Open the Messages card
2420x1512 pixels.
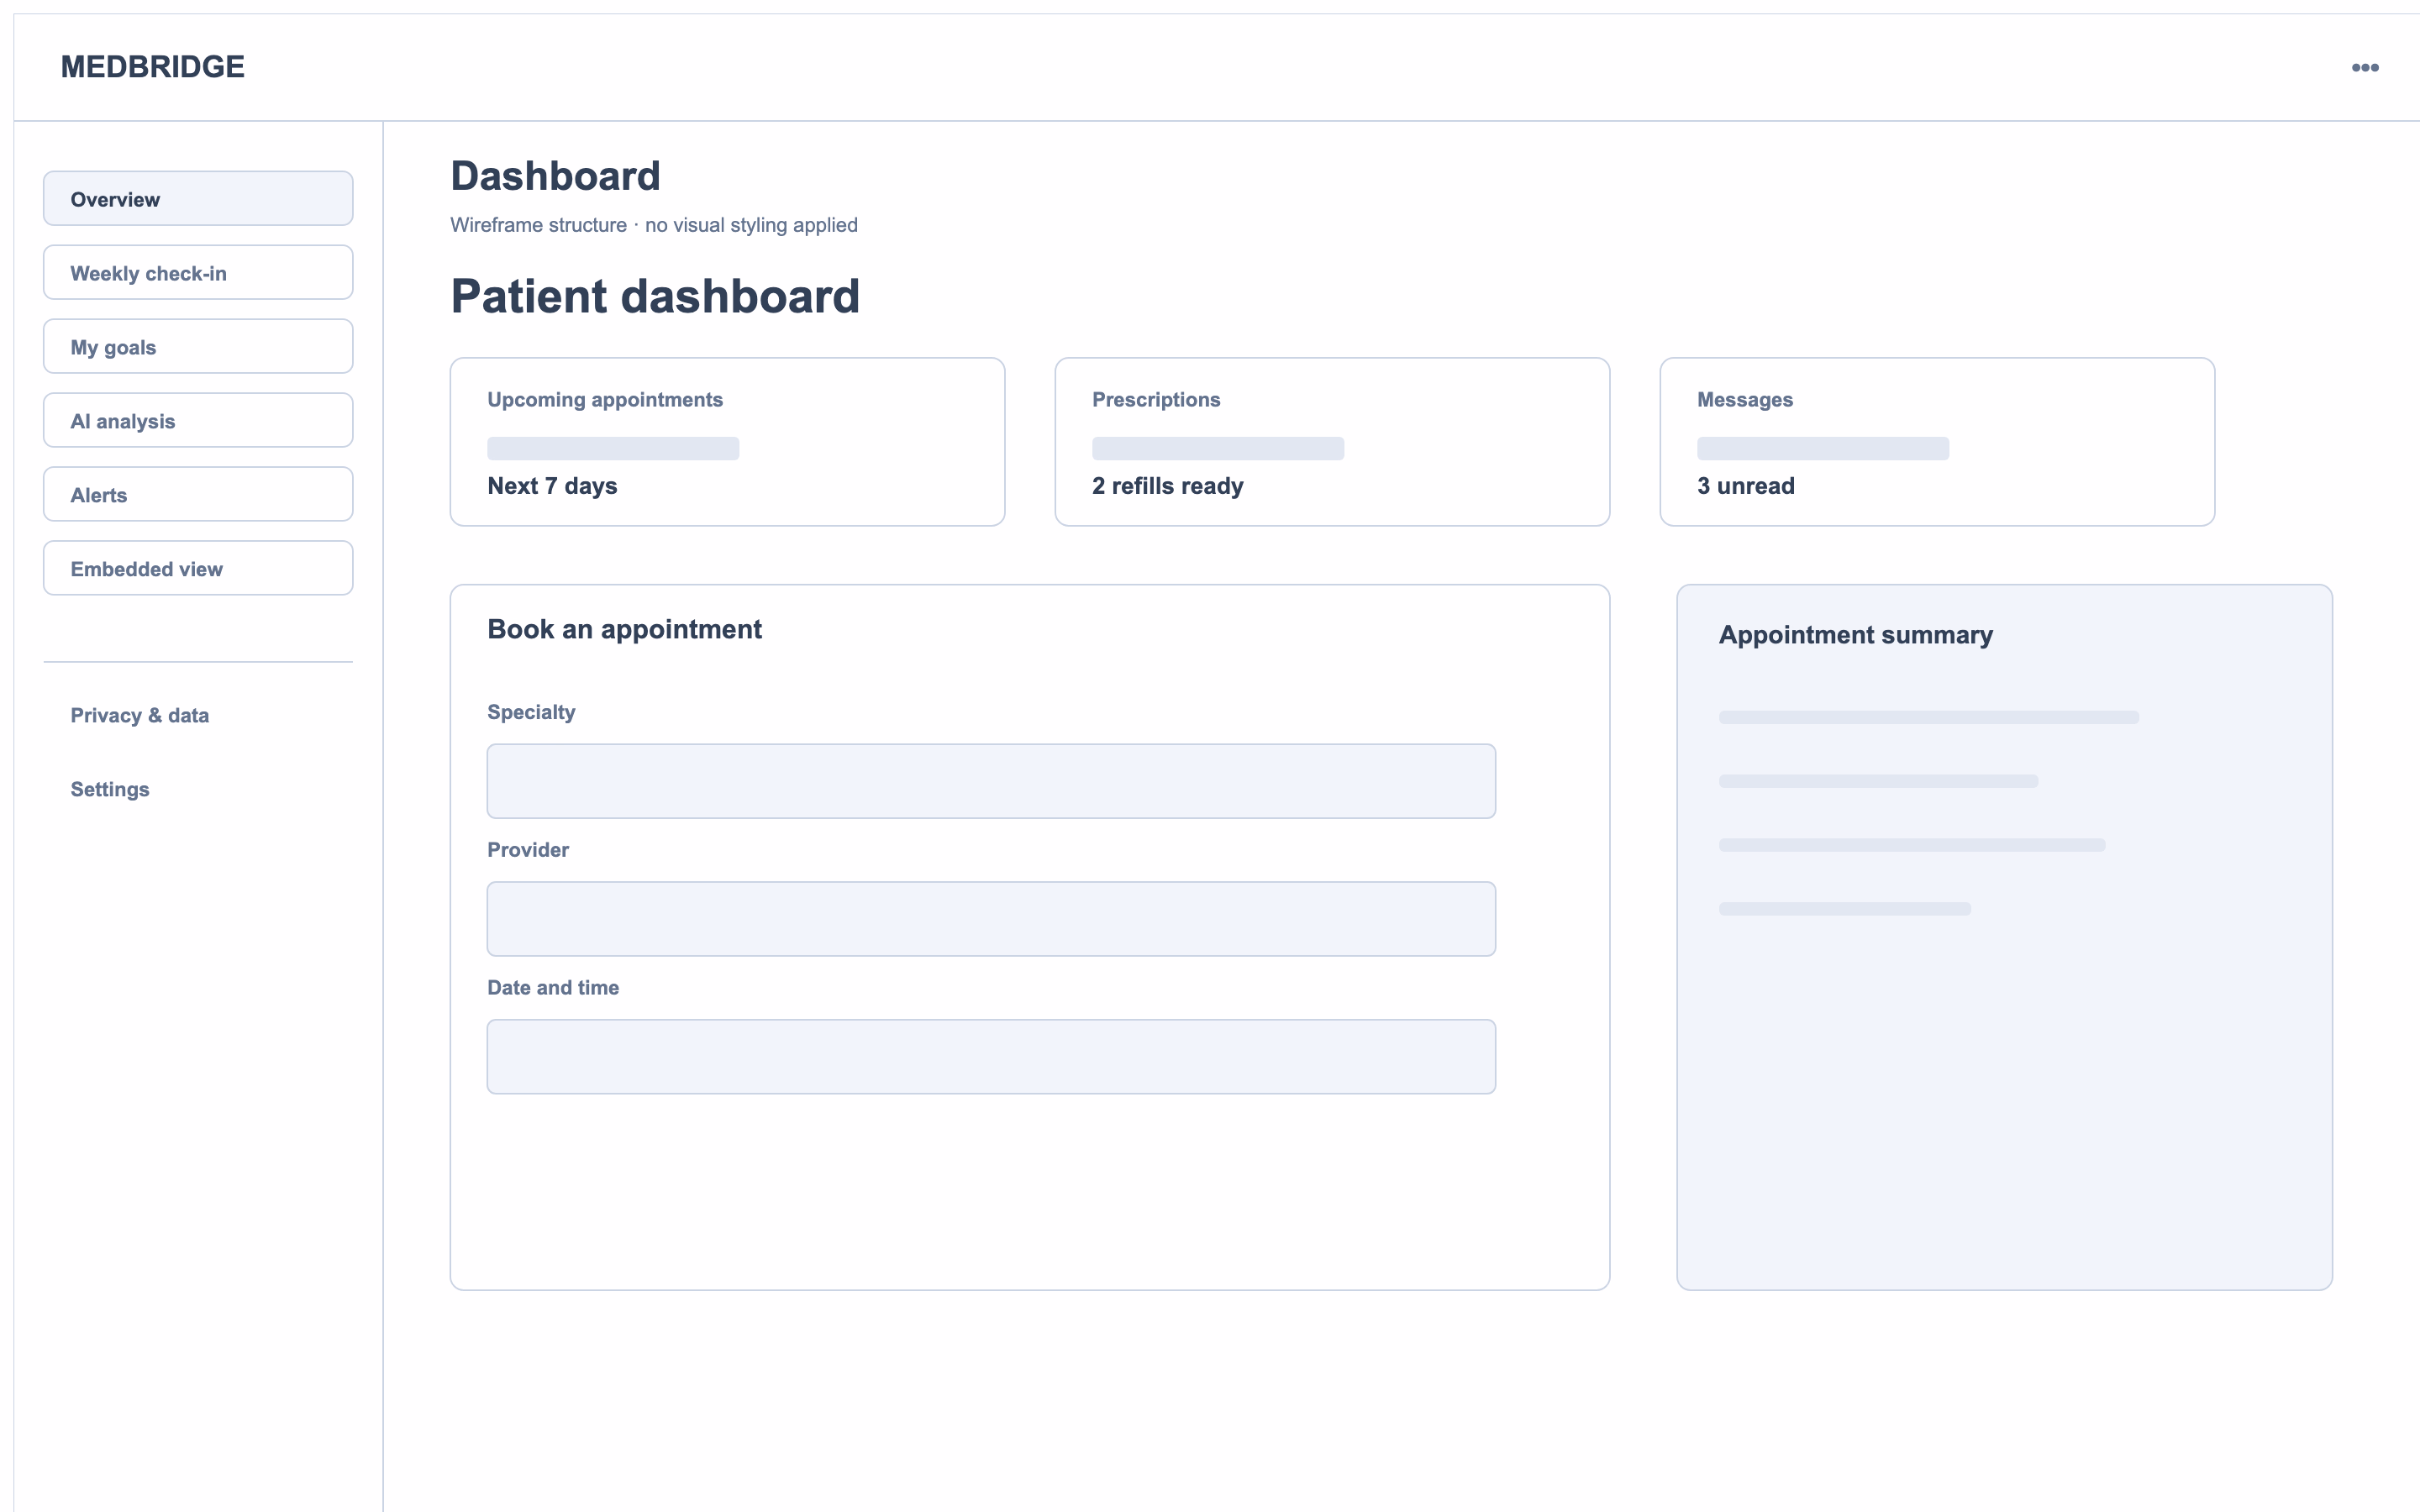click(1937, 442)
